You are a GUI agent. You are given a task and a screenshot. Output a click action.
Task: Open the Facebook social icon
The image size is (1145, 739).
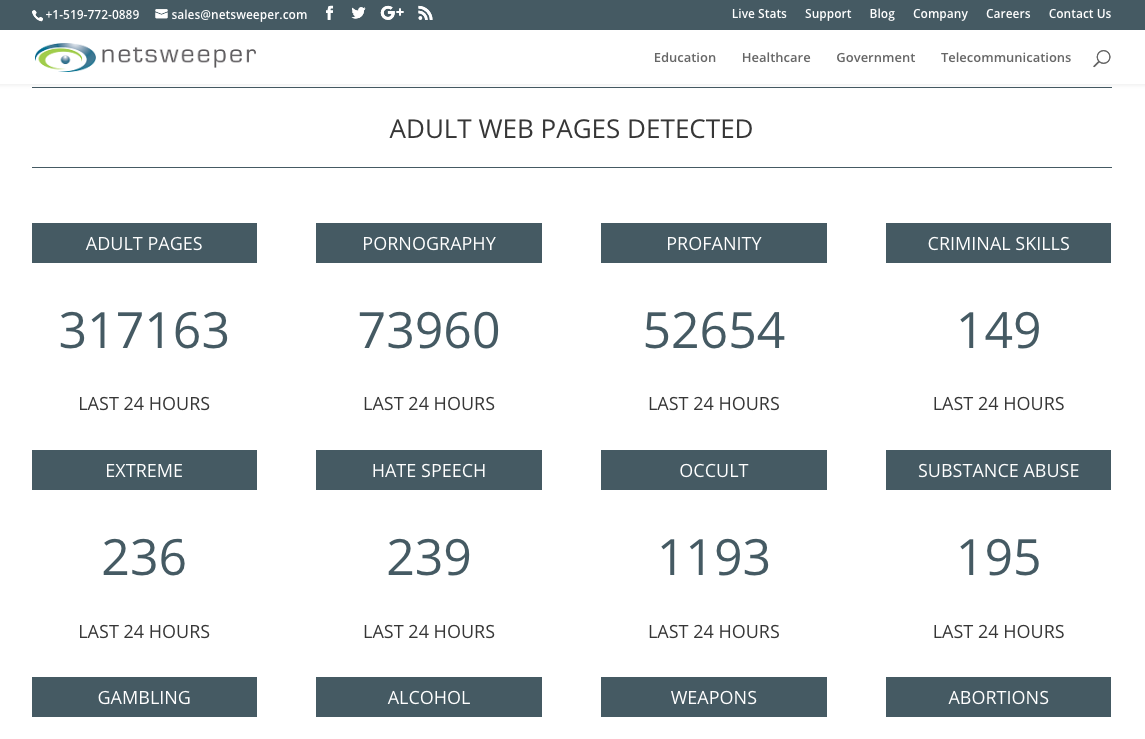330,13
